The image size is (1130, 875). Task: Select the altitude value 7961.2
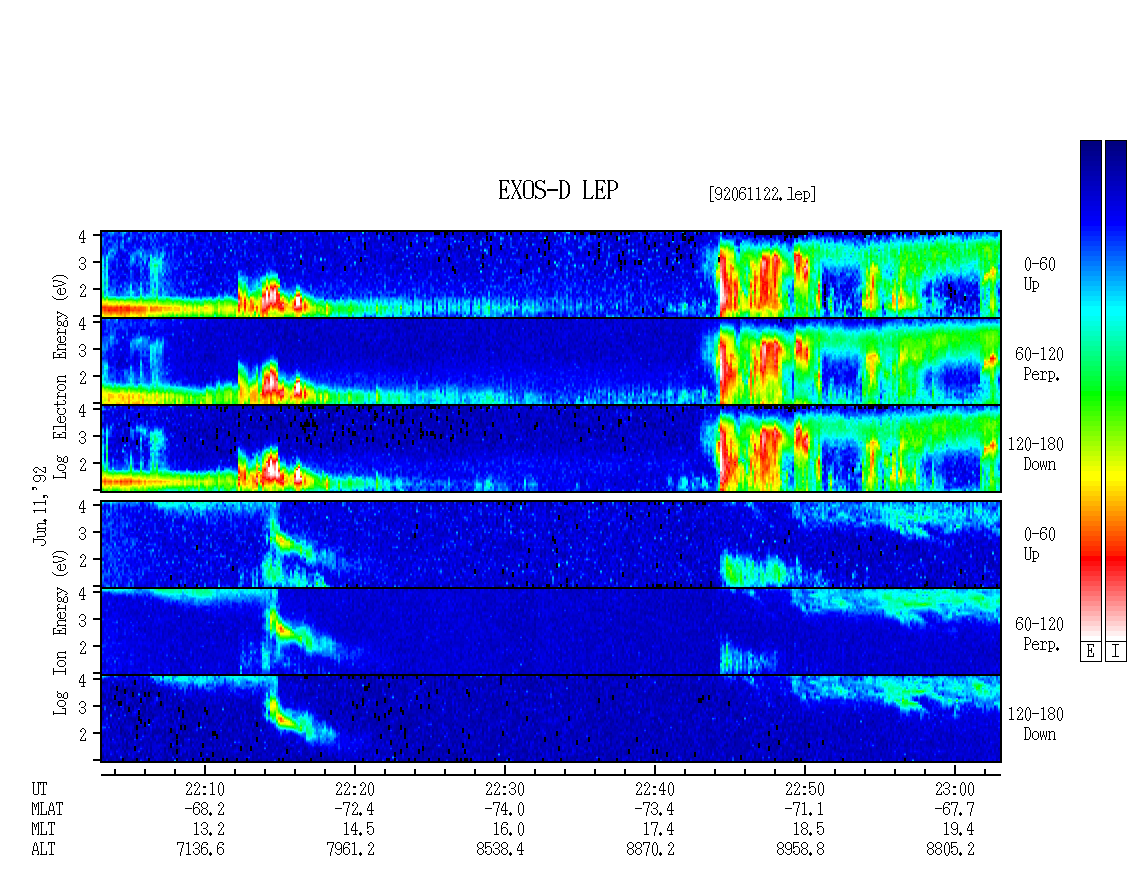(350, 849)
